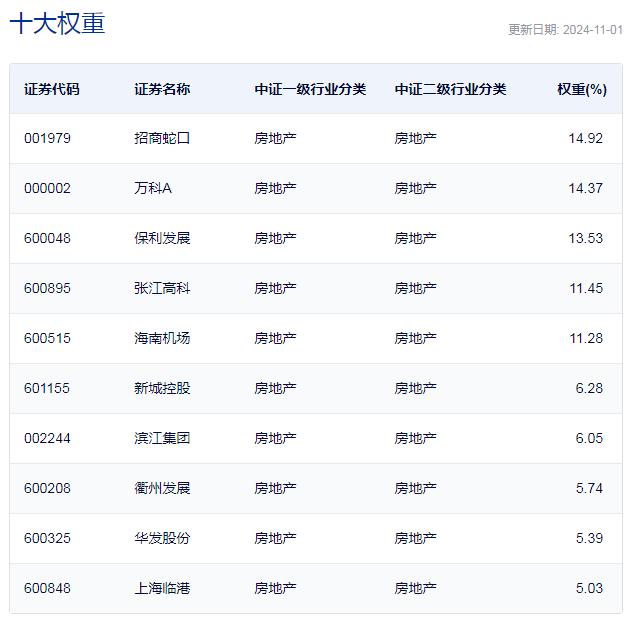627x621 pixels.
Task: Click the weight value 13.53
Action: click(x=585, y=238)
